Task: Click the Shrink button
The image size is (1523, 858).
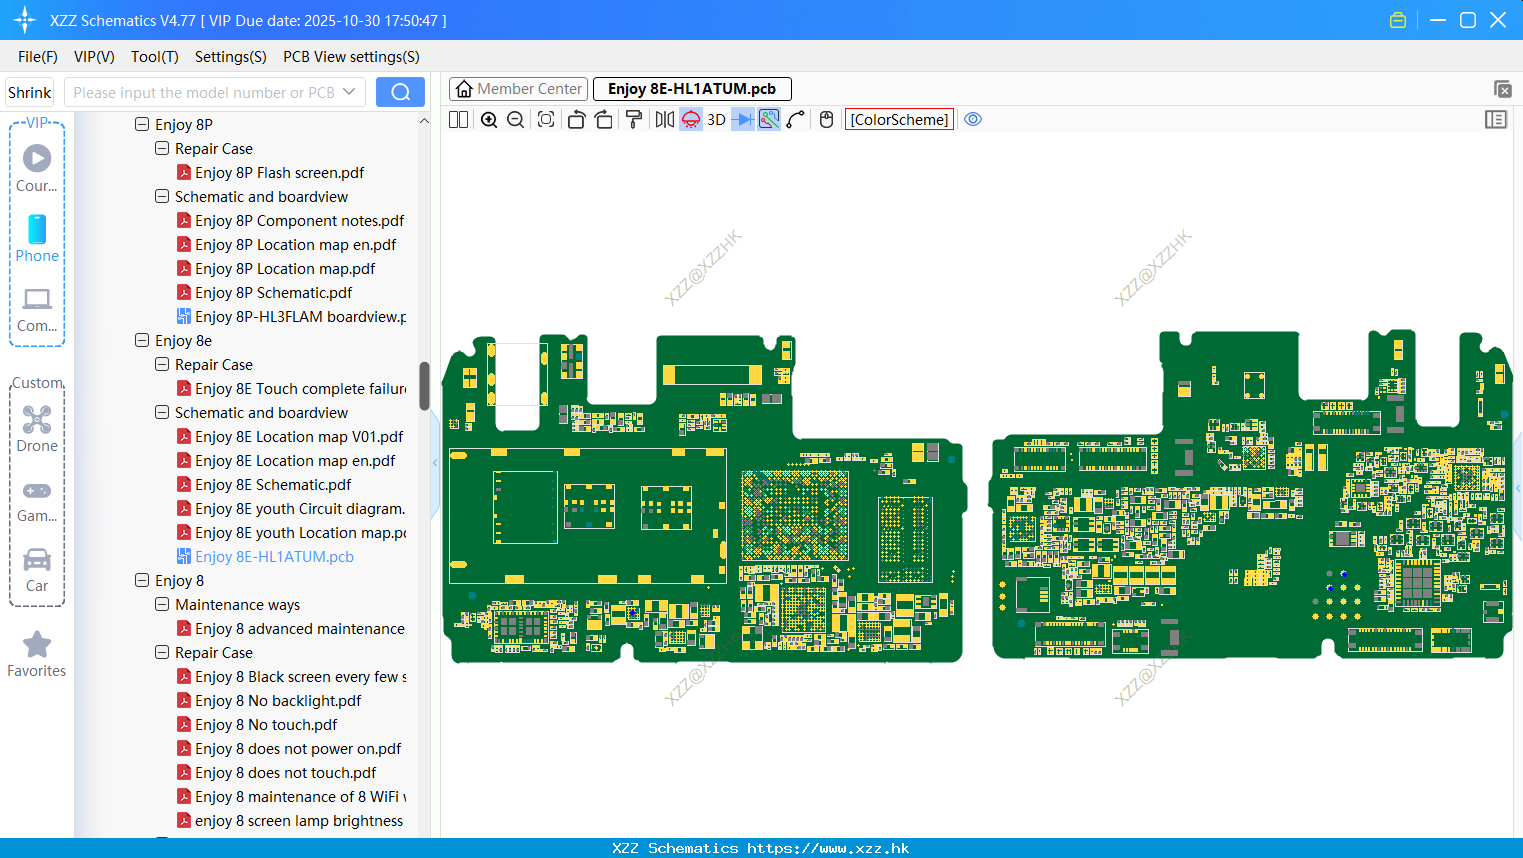Action: (x=29, y=92)
